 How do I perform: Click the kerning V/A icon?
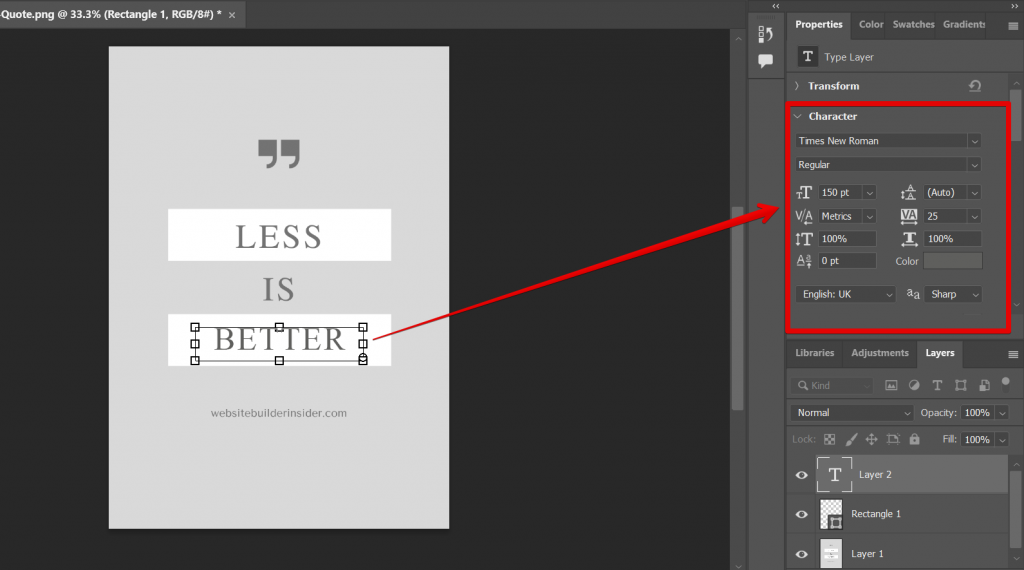[x=804, y=216]
